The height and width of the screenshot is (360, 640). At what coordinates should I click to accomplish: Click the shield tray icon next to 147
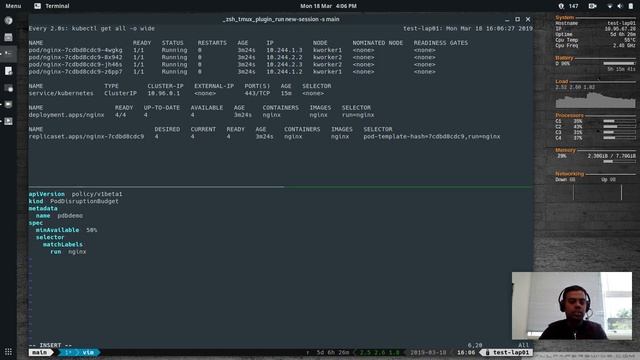pos(561,6)
